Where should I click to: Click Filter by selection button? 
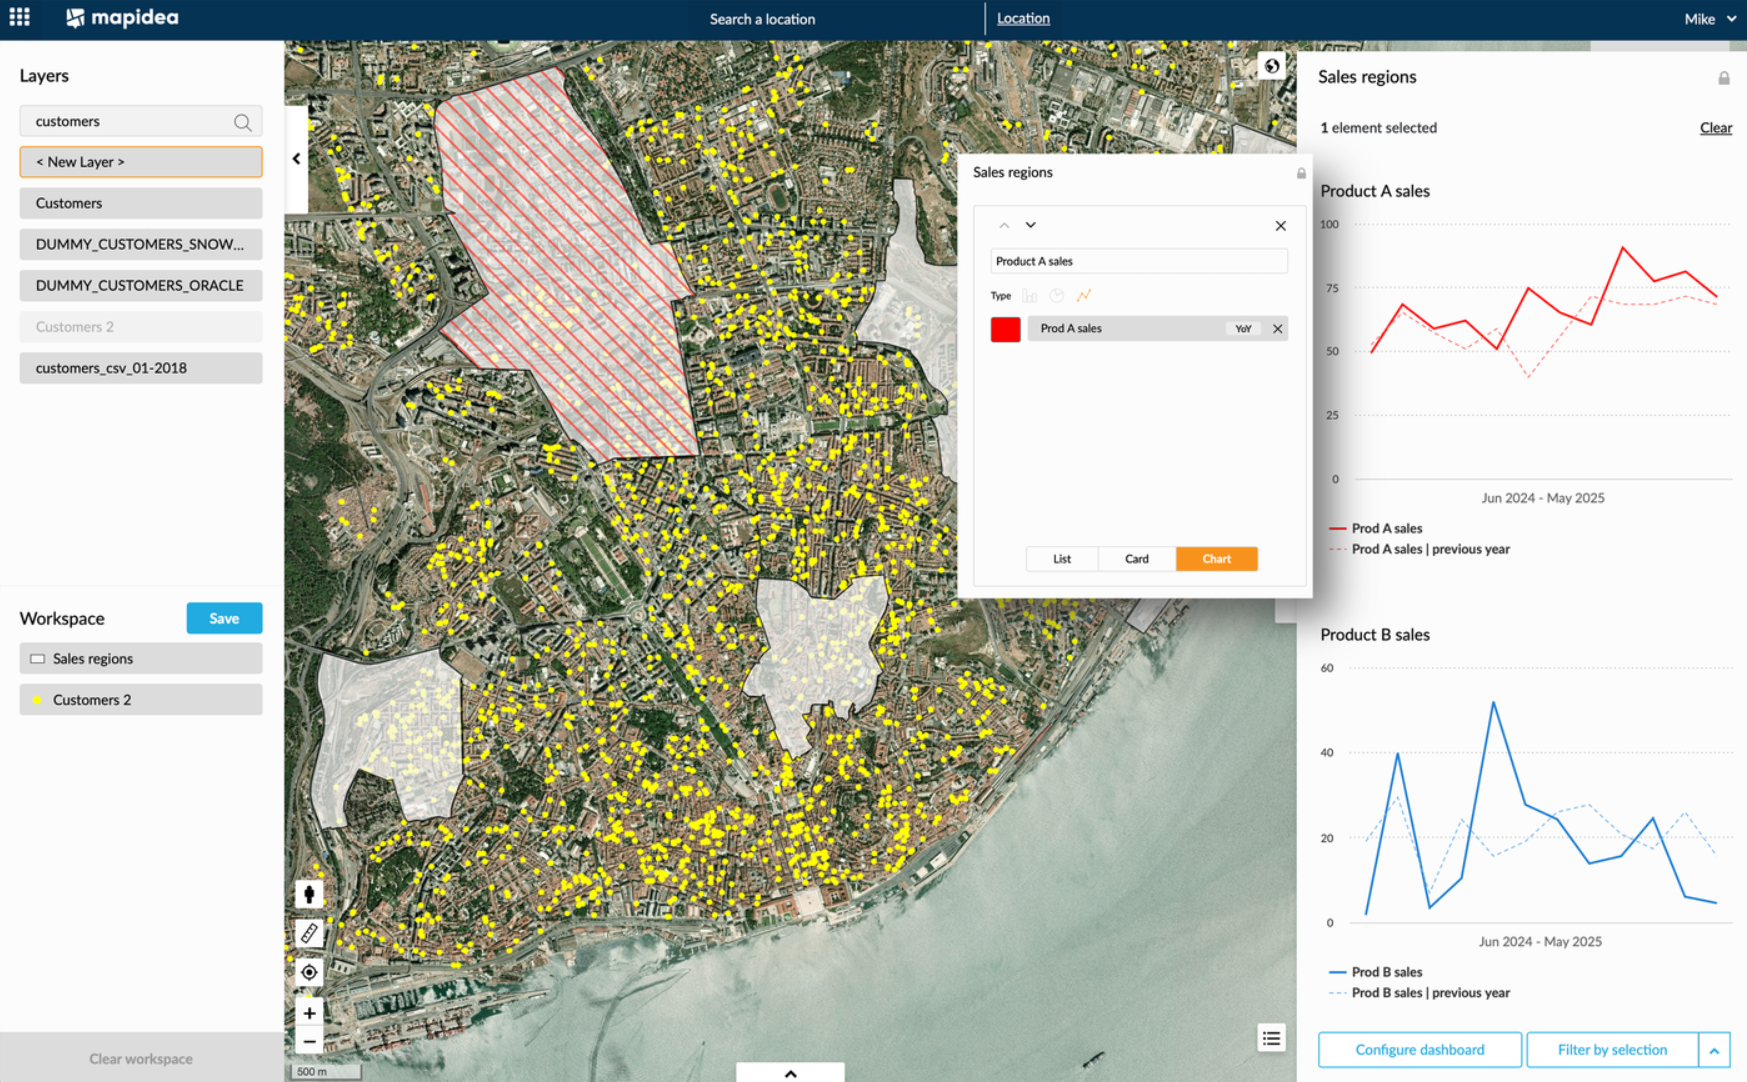click(1612, 1050)
